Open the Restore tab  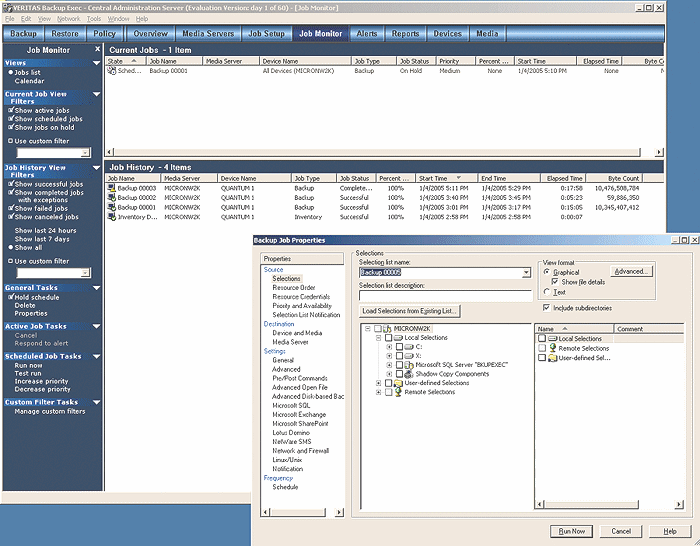click(65, 33)
